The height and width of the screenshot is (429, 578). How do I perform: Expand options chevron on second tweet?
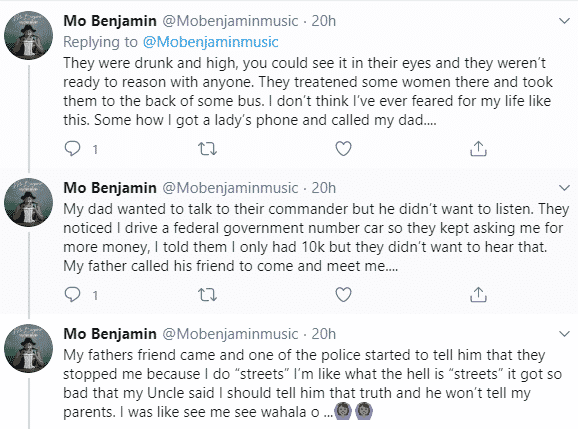tap(564, 188)
